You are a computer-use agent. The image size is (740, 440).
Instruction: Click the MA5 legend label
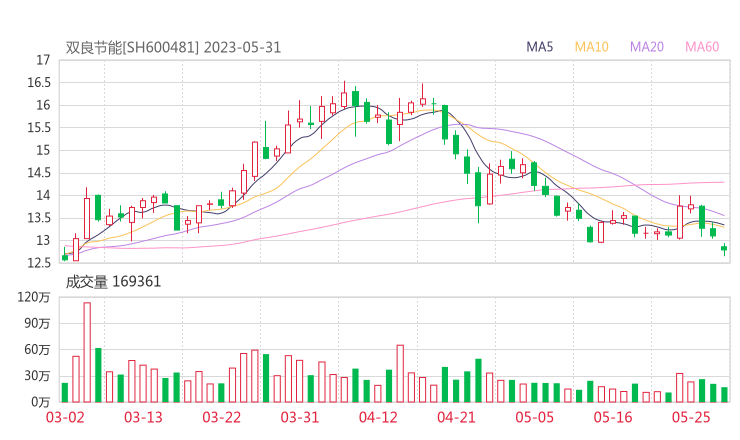tap(539, 47)
